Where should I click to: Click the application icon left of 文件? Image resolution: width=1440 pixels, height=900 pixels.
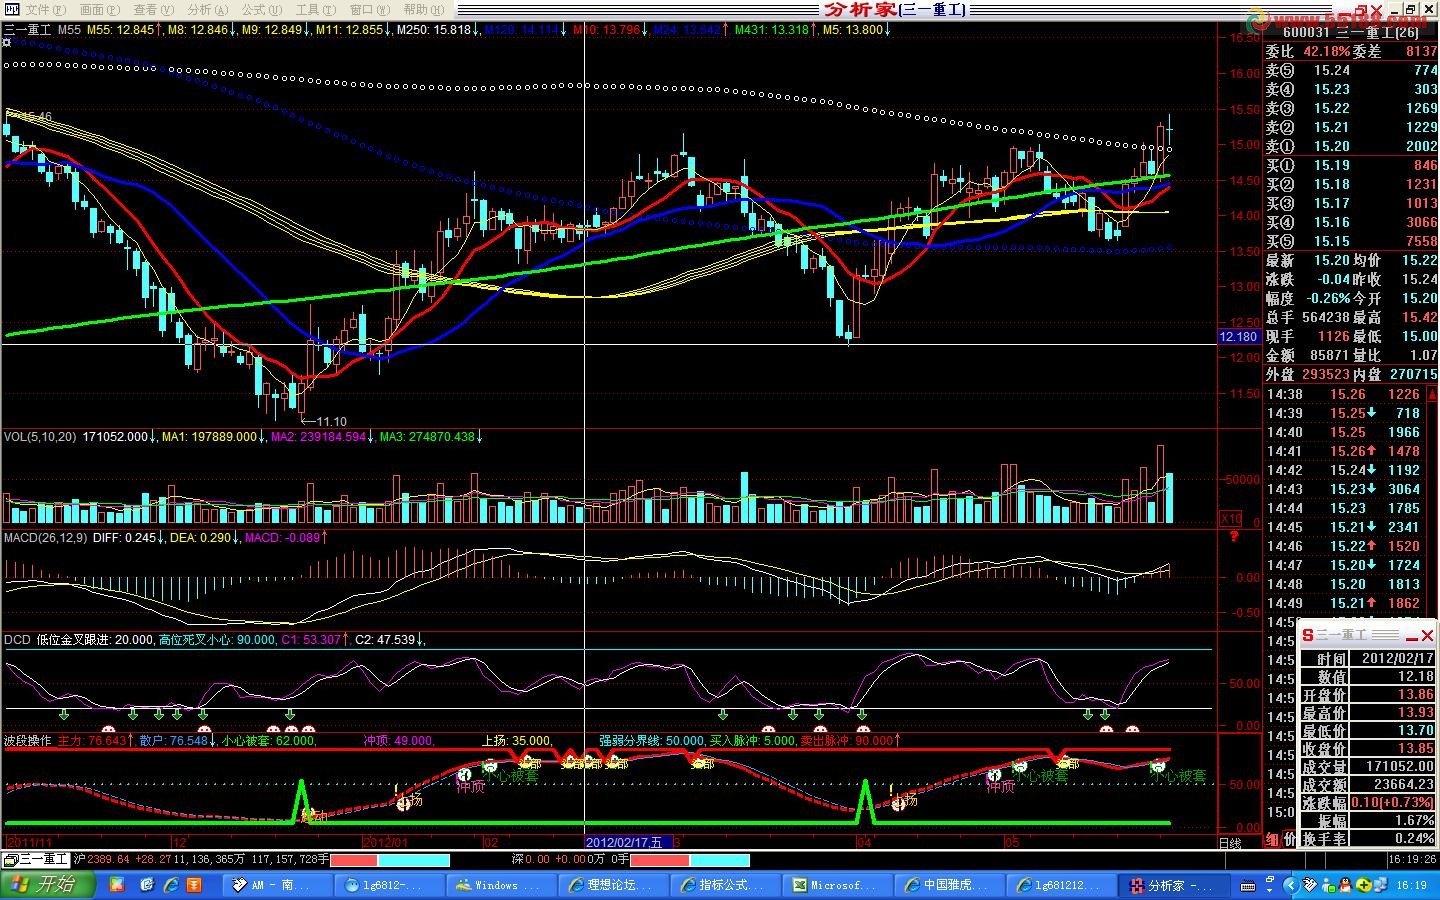11,9
